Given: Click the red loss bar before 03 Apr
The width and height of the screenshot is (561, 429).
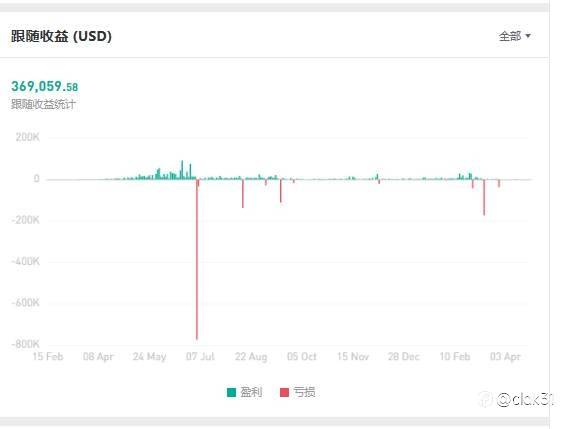Looking at the screenshot, I should tap(484, 197).
